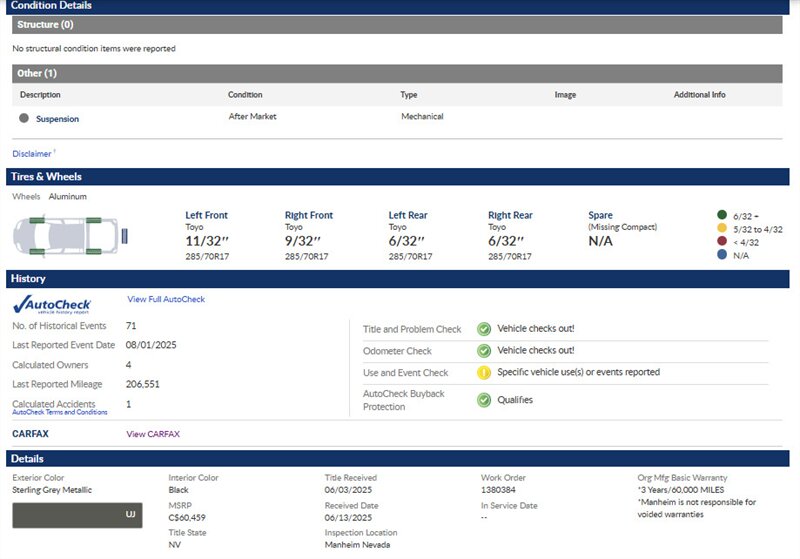Screen dimensions: 800x559
Task: Click yellow alert icon for Use and Event Check
Action: point(483,373)
